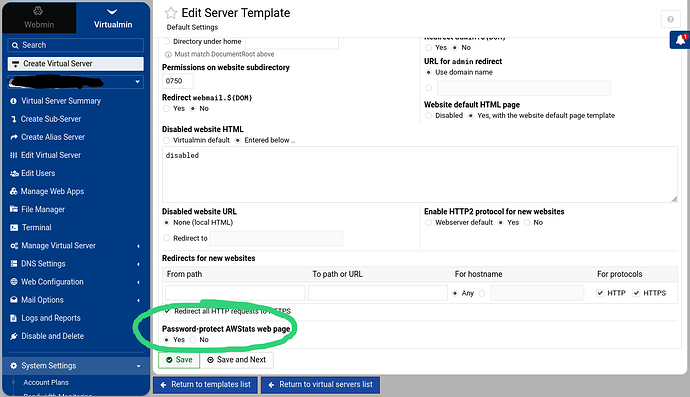Click the Create Sub-Server arrow icon

[x=13, y=119]
